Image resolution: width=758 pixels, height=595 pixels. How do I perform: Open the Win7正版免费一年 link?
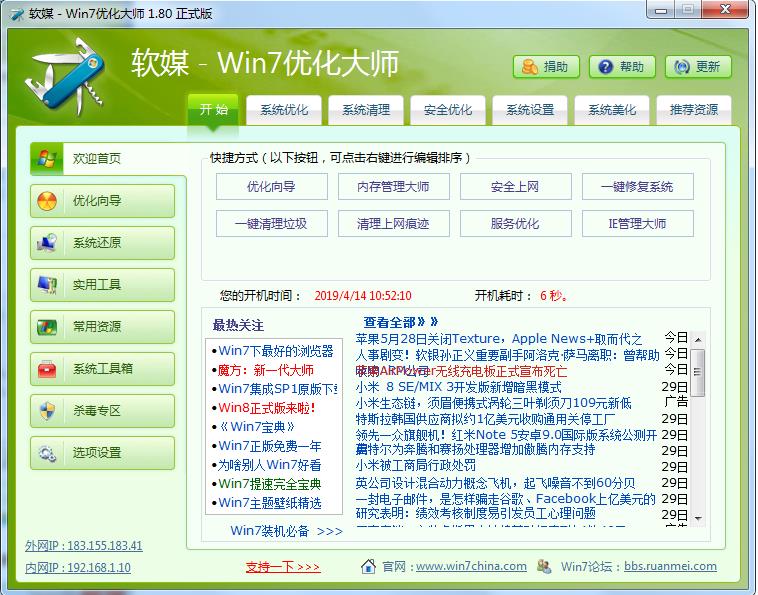click(x=270, y=446)
